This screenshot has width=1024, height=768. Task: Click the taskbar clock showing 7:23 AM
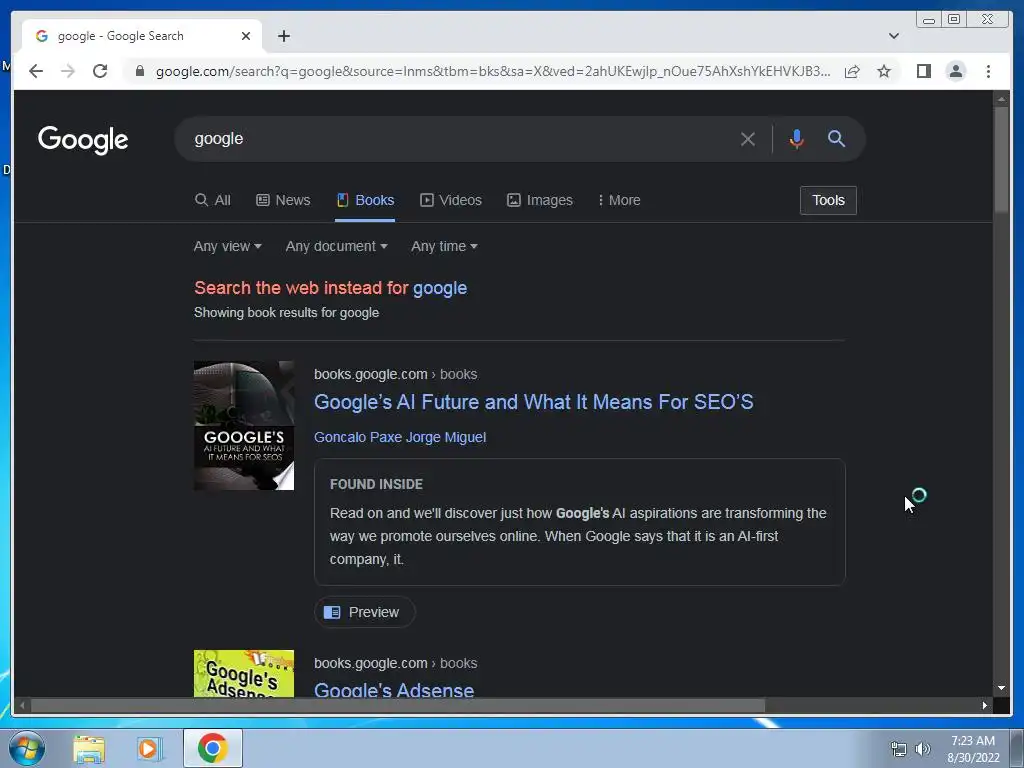click(x=973, y=749)
